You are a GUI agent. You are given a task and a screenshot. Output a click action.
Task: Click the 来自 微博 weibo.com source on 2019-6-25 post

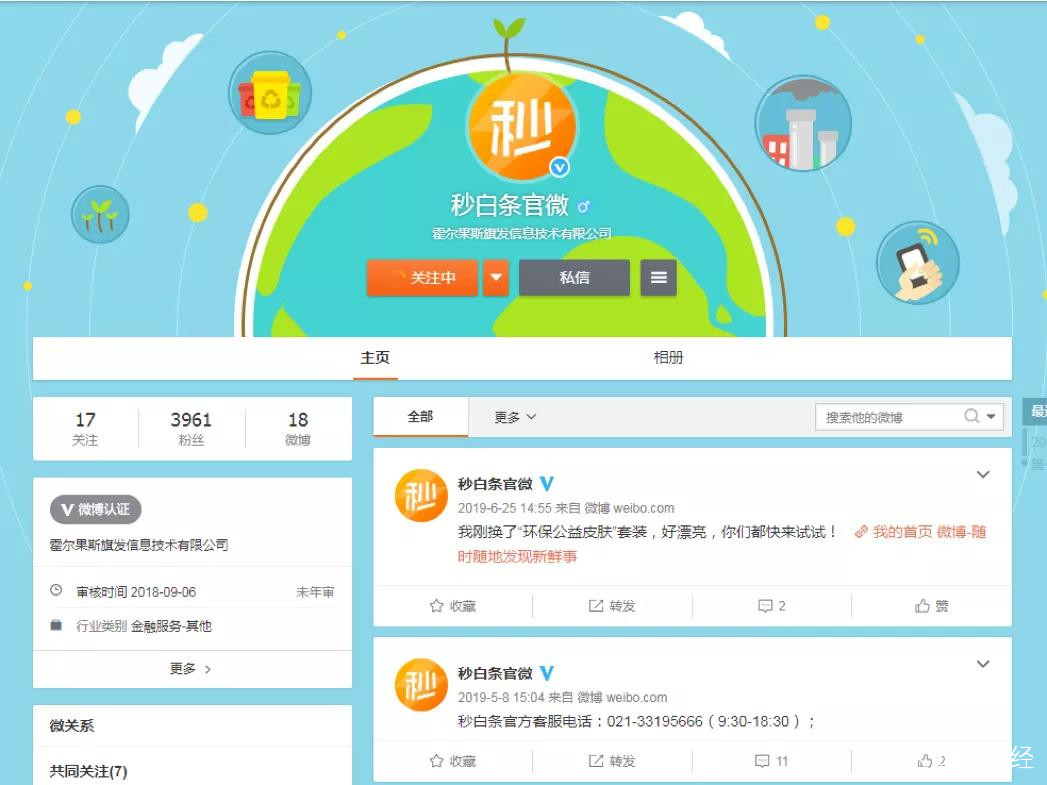coord(615,508)
